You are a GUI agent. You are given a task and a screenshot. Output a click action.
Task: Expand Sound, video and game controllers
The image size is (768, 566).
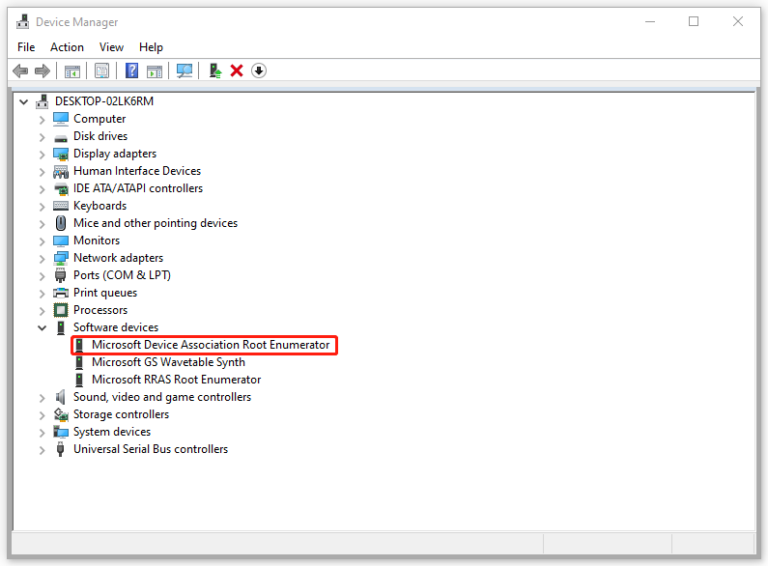coord(42,398)
